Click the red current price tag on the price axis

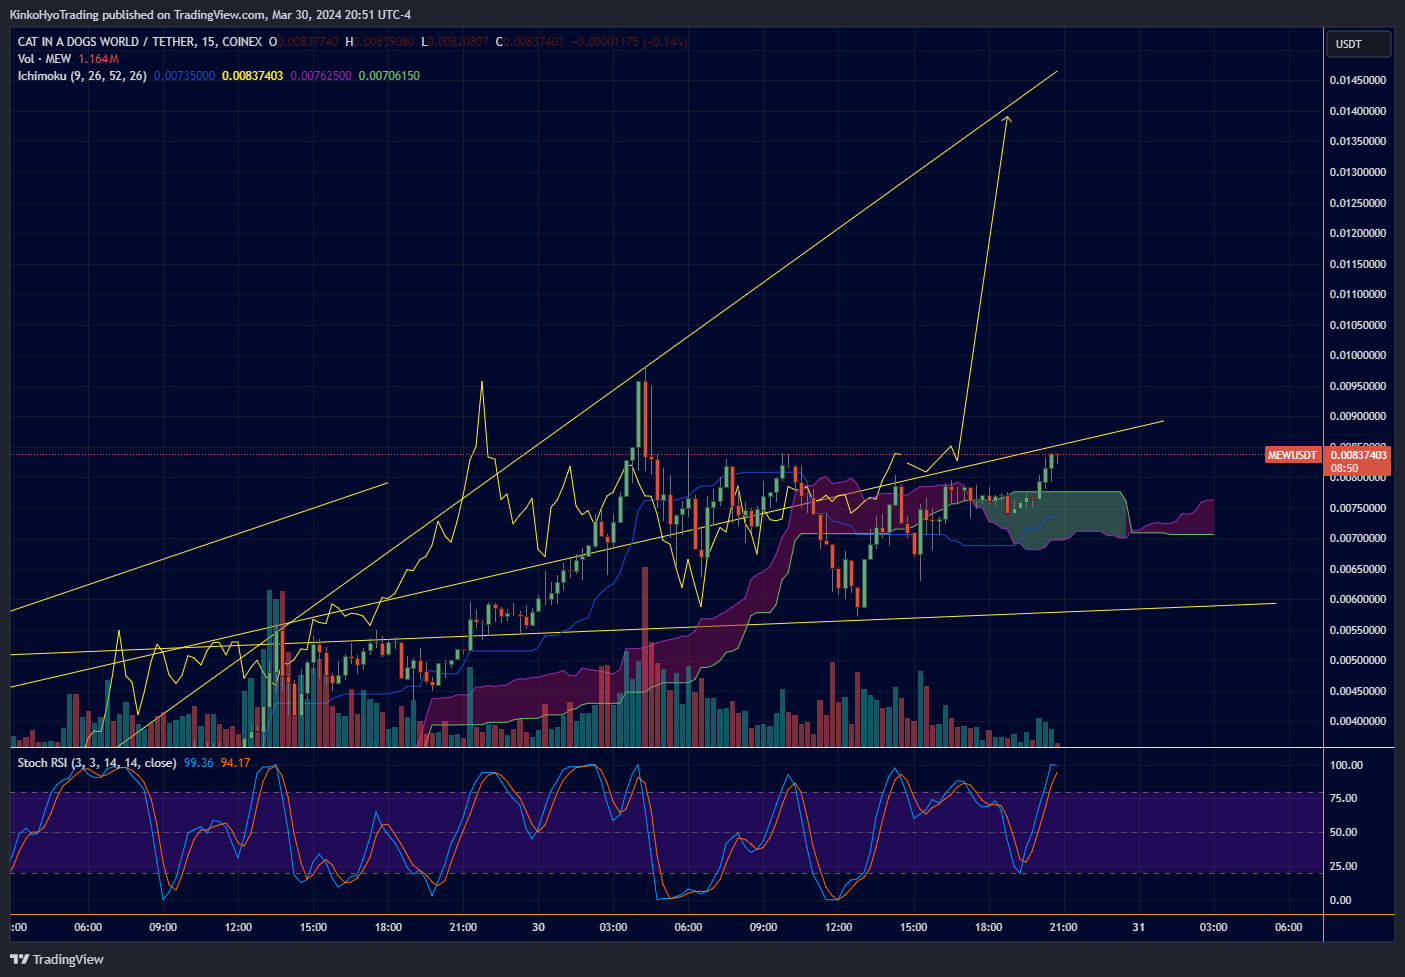(1358, 461)
